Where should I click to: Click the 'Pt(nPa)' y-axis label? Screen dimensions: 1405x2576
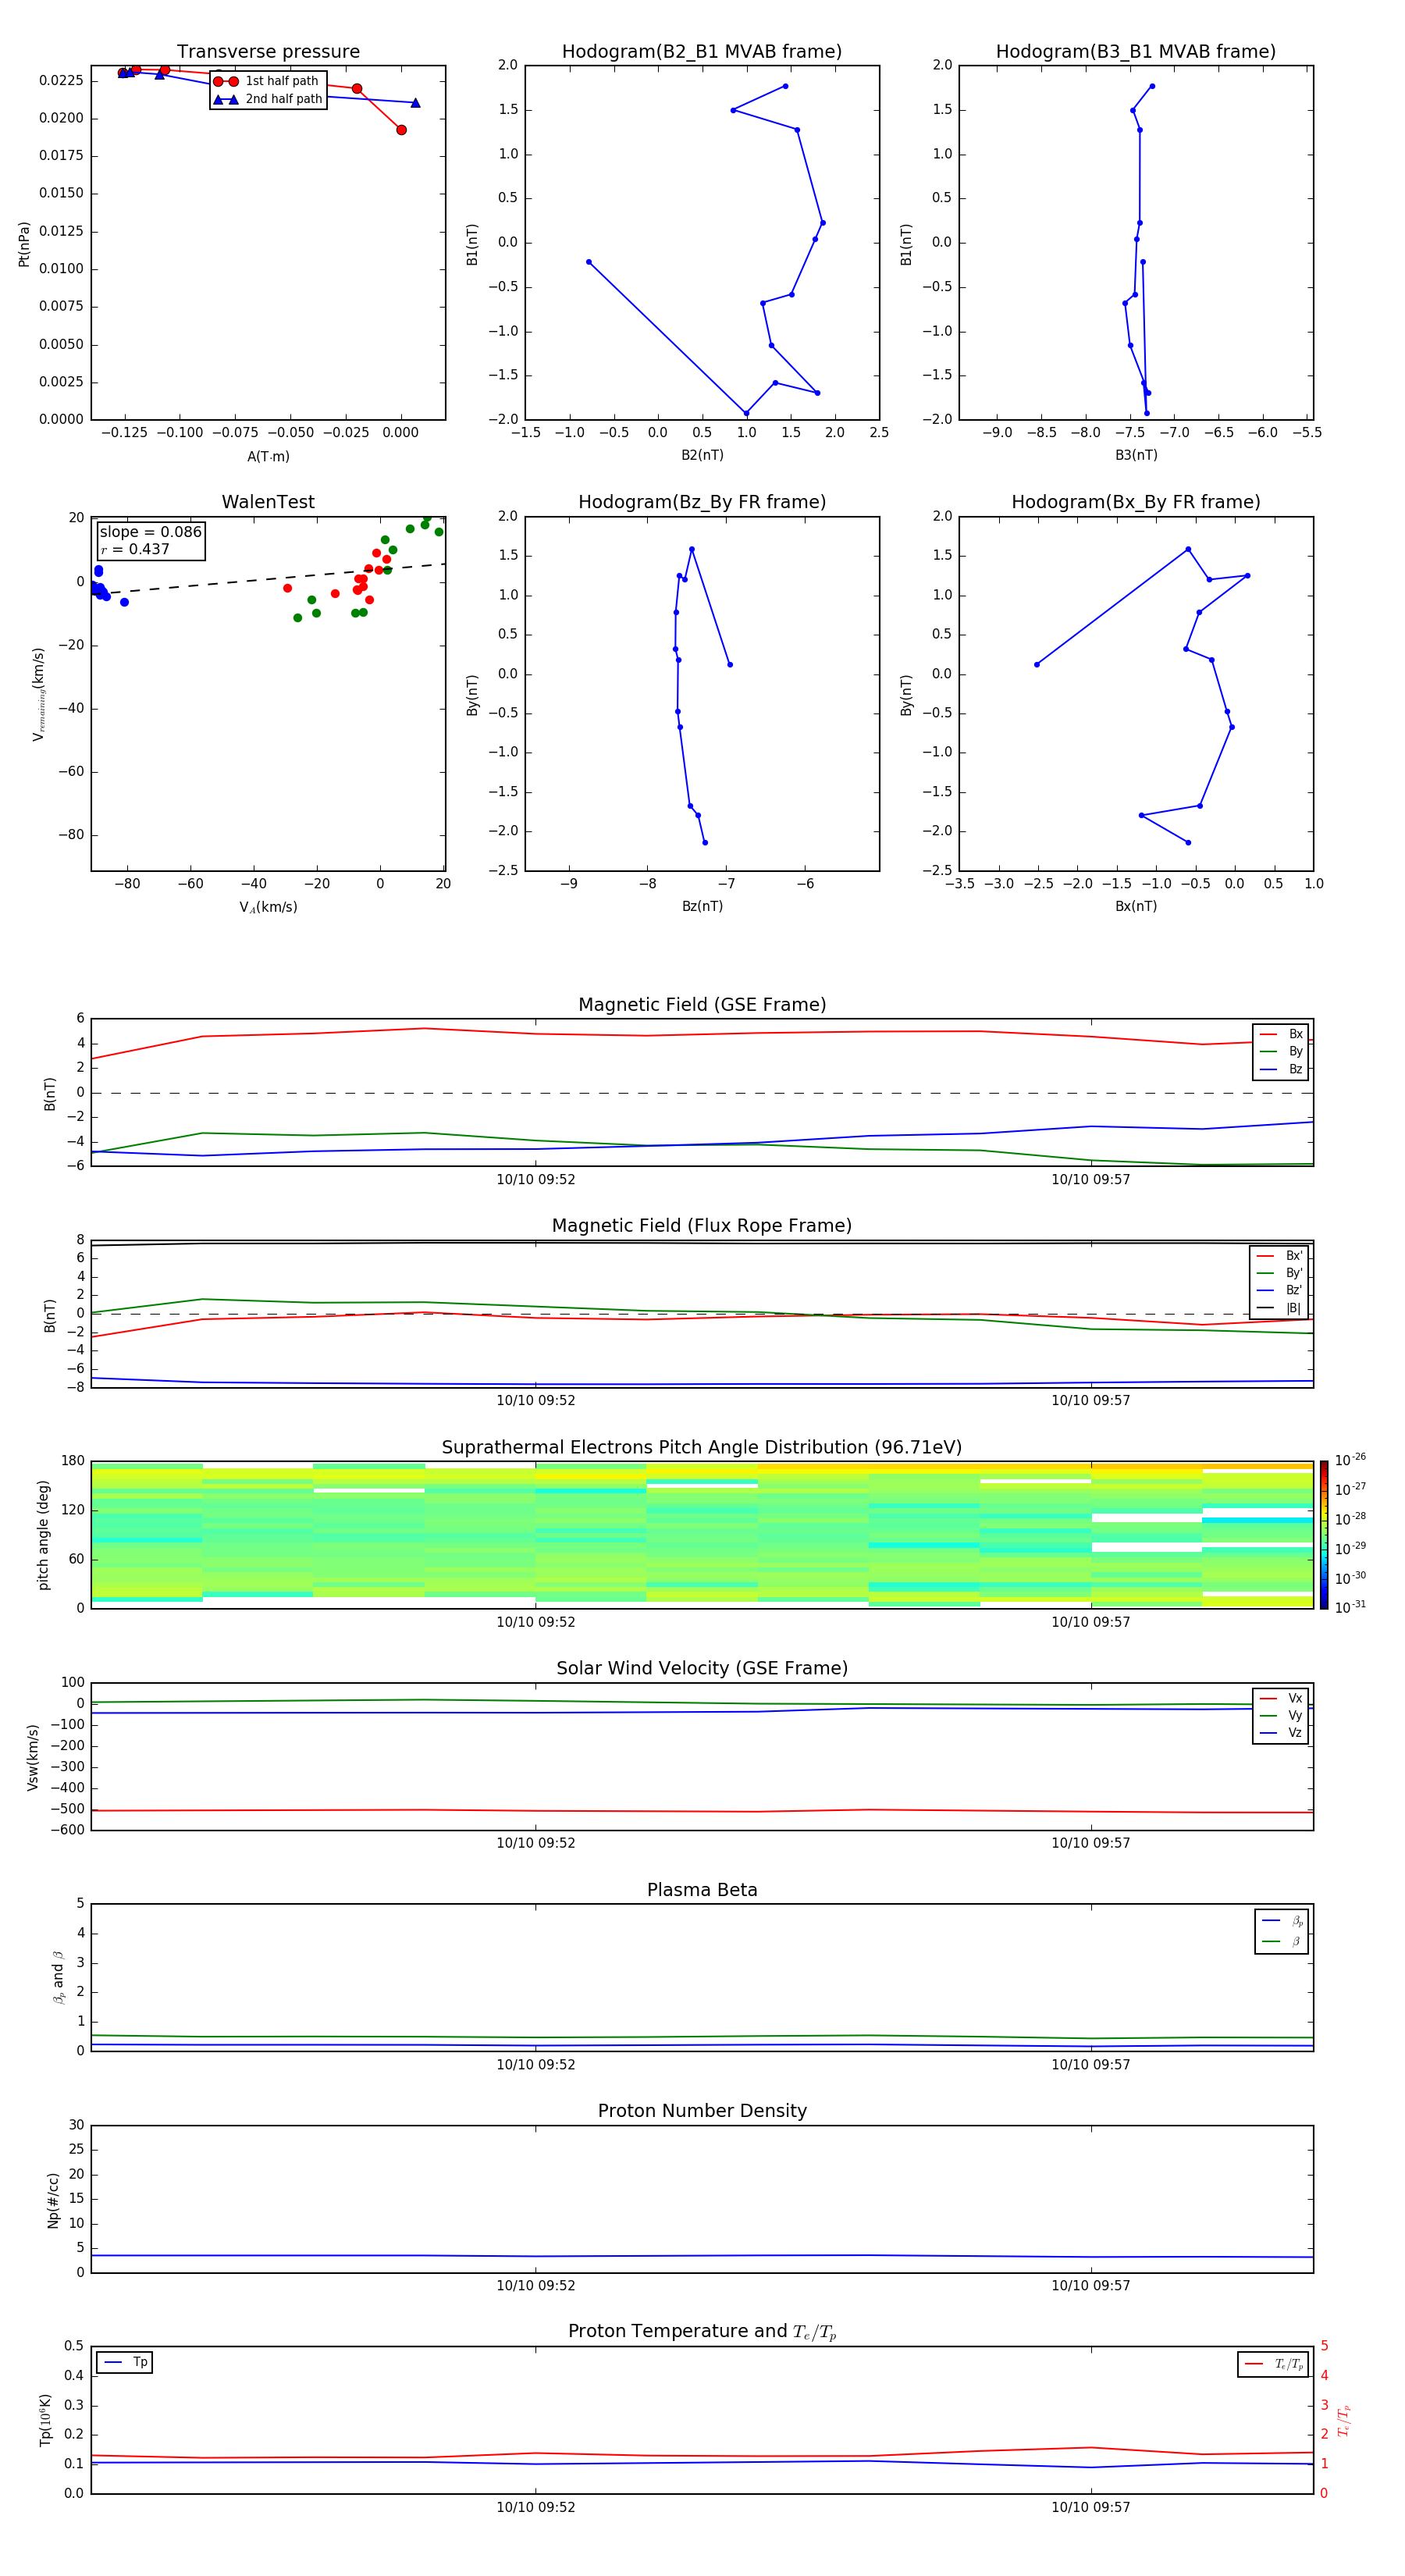point(24,244)
